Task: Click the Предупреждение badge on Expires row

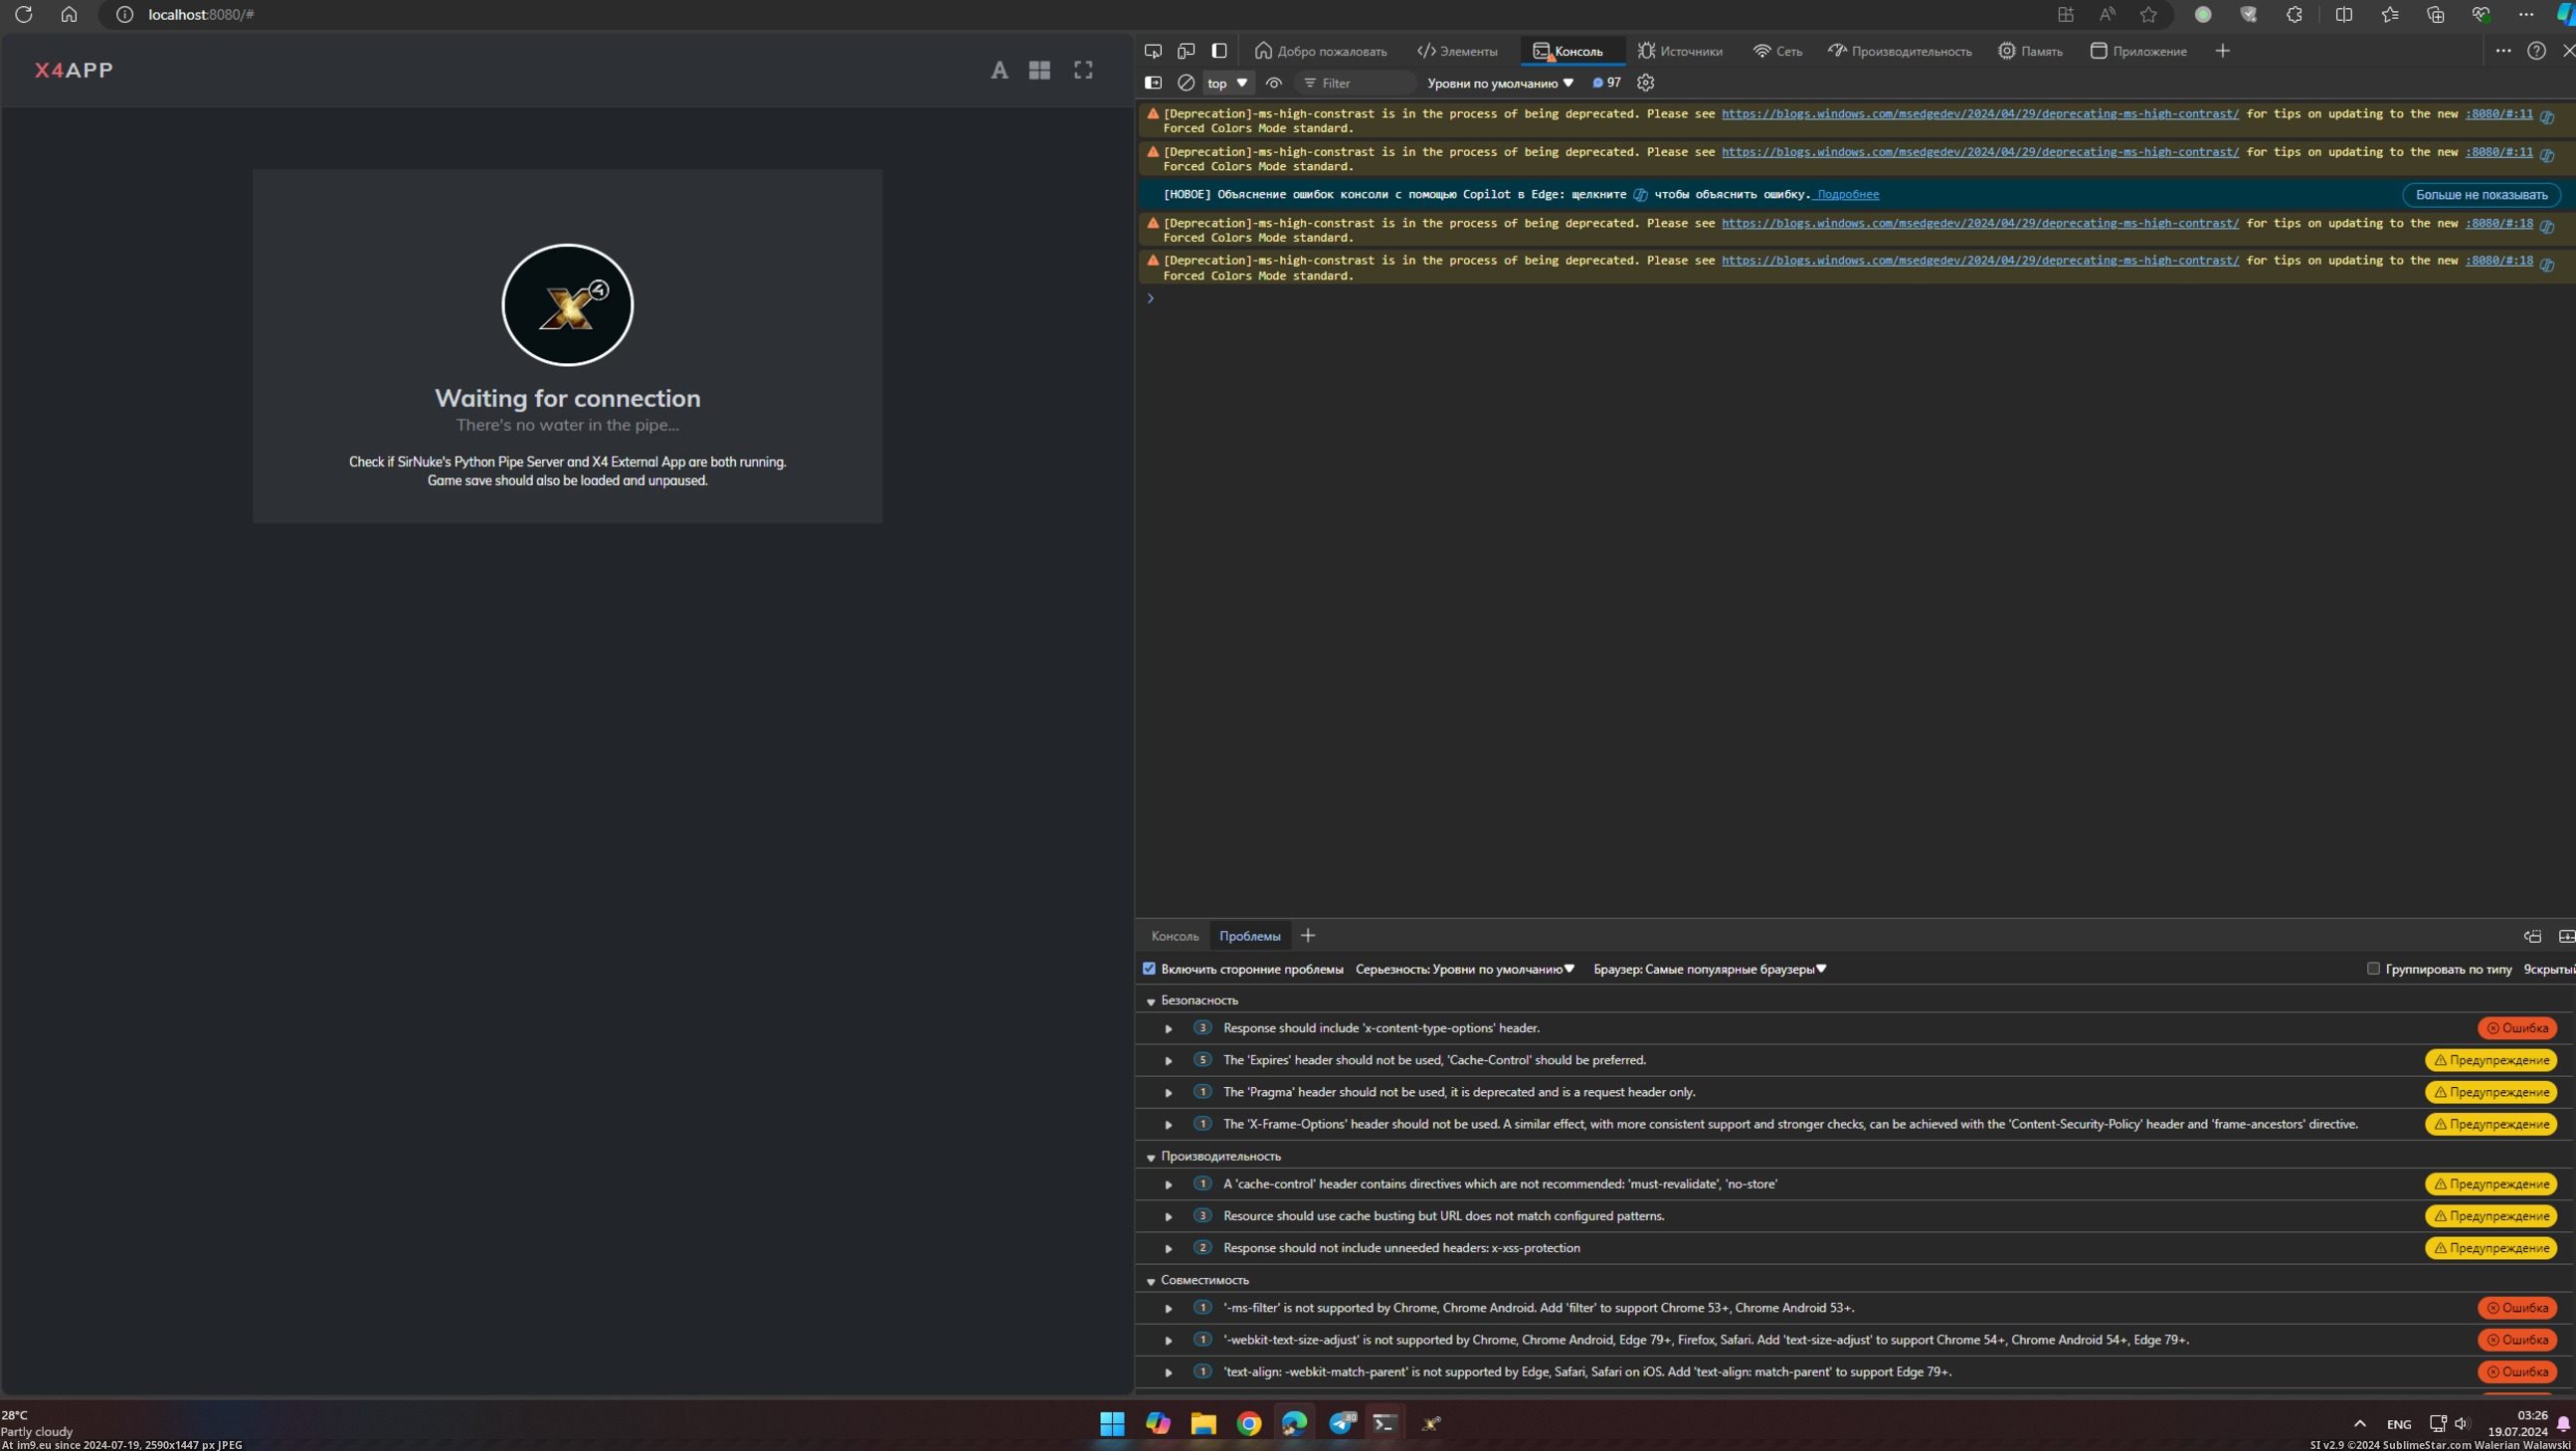Action: (2491, 1060)
